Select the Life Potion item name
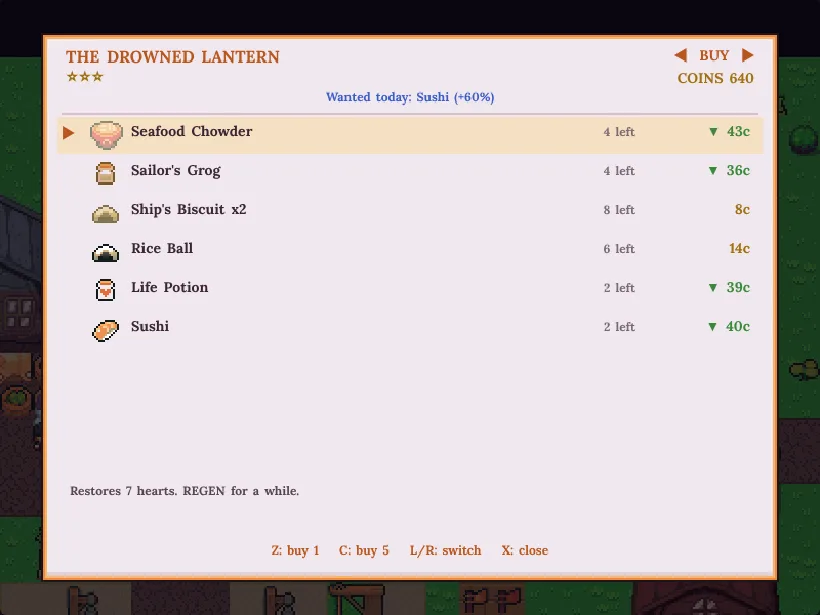The height and width of the screenshot is (615, 820). click(169, 288)
